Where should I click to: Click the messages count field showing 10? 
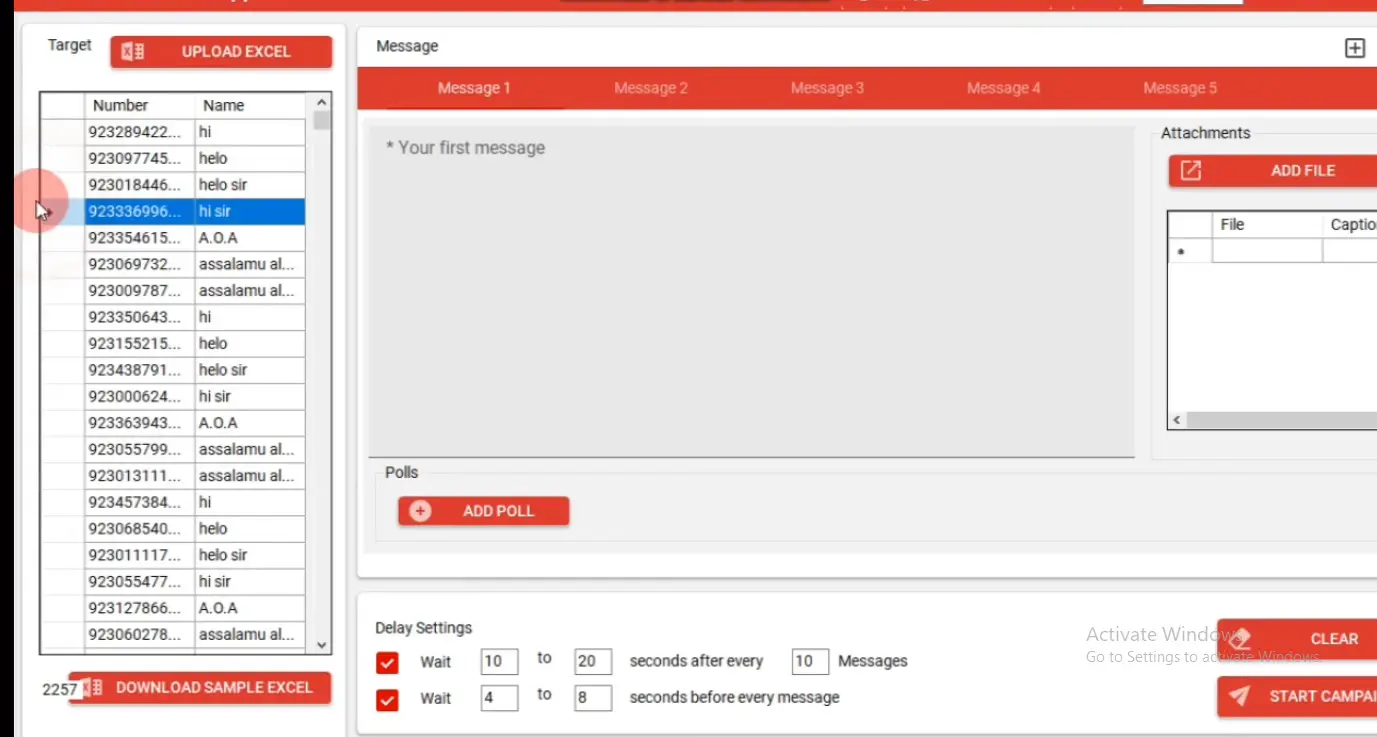809,662
